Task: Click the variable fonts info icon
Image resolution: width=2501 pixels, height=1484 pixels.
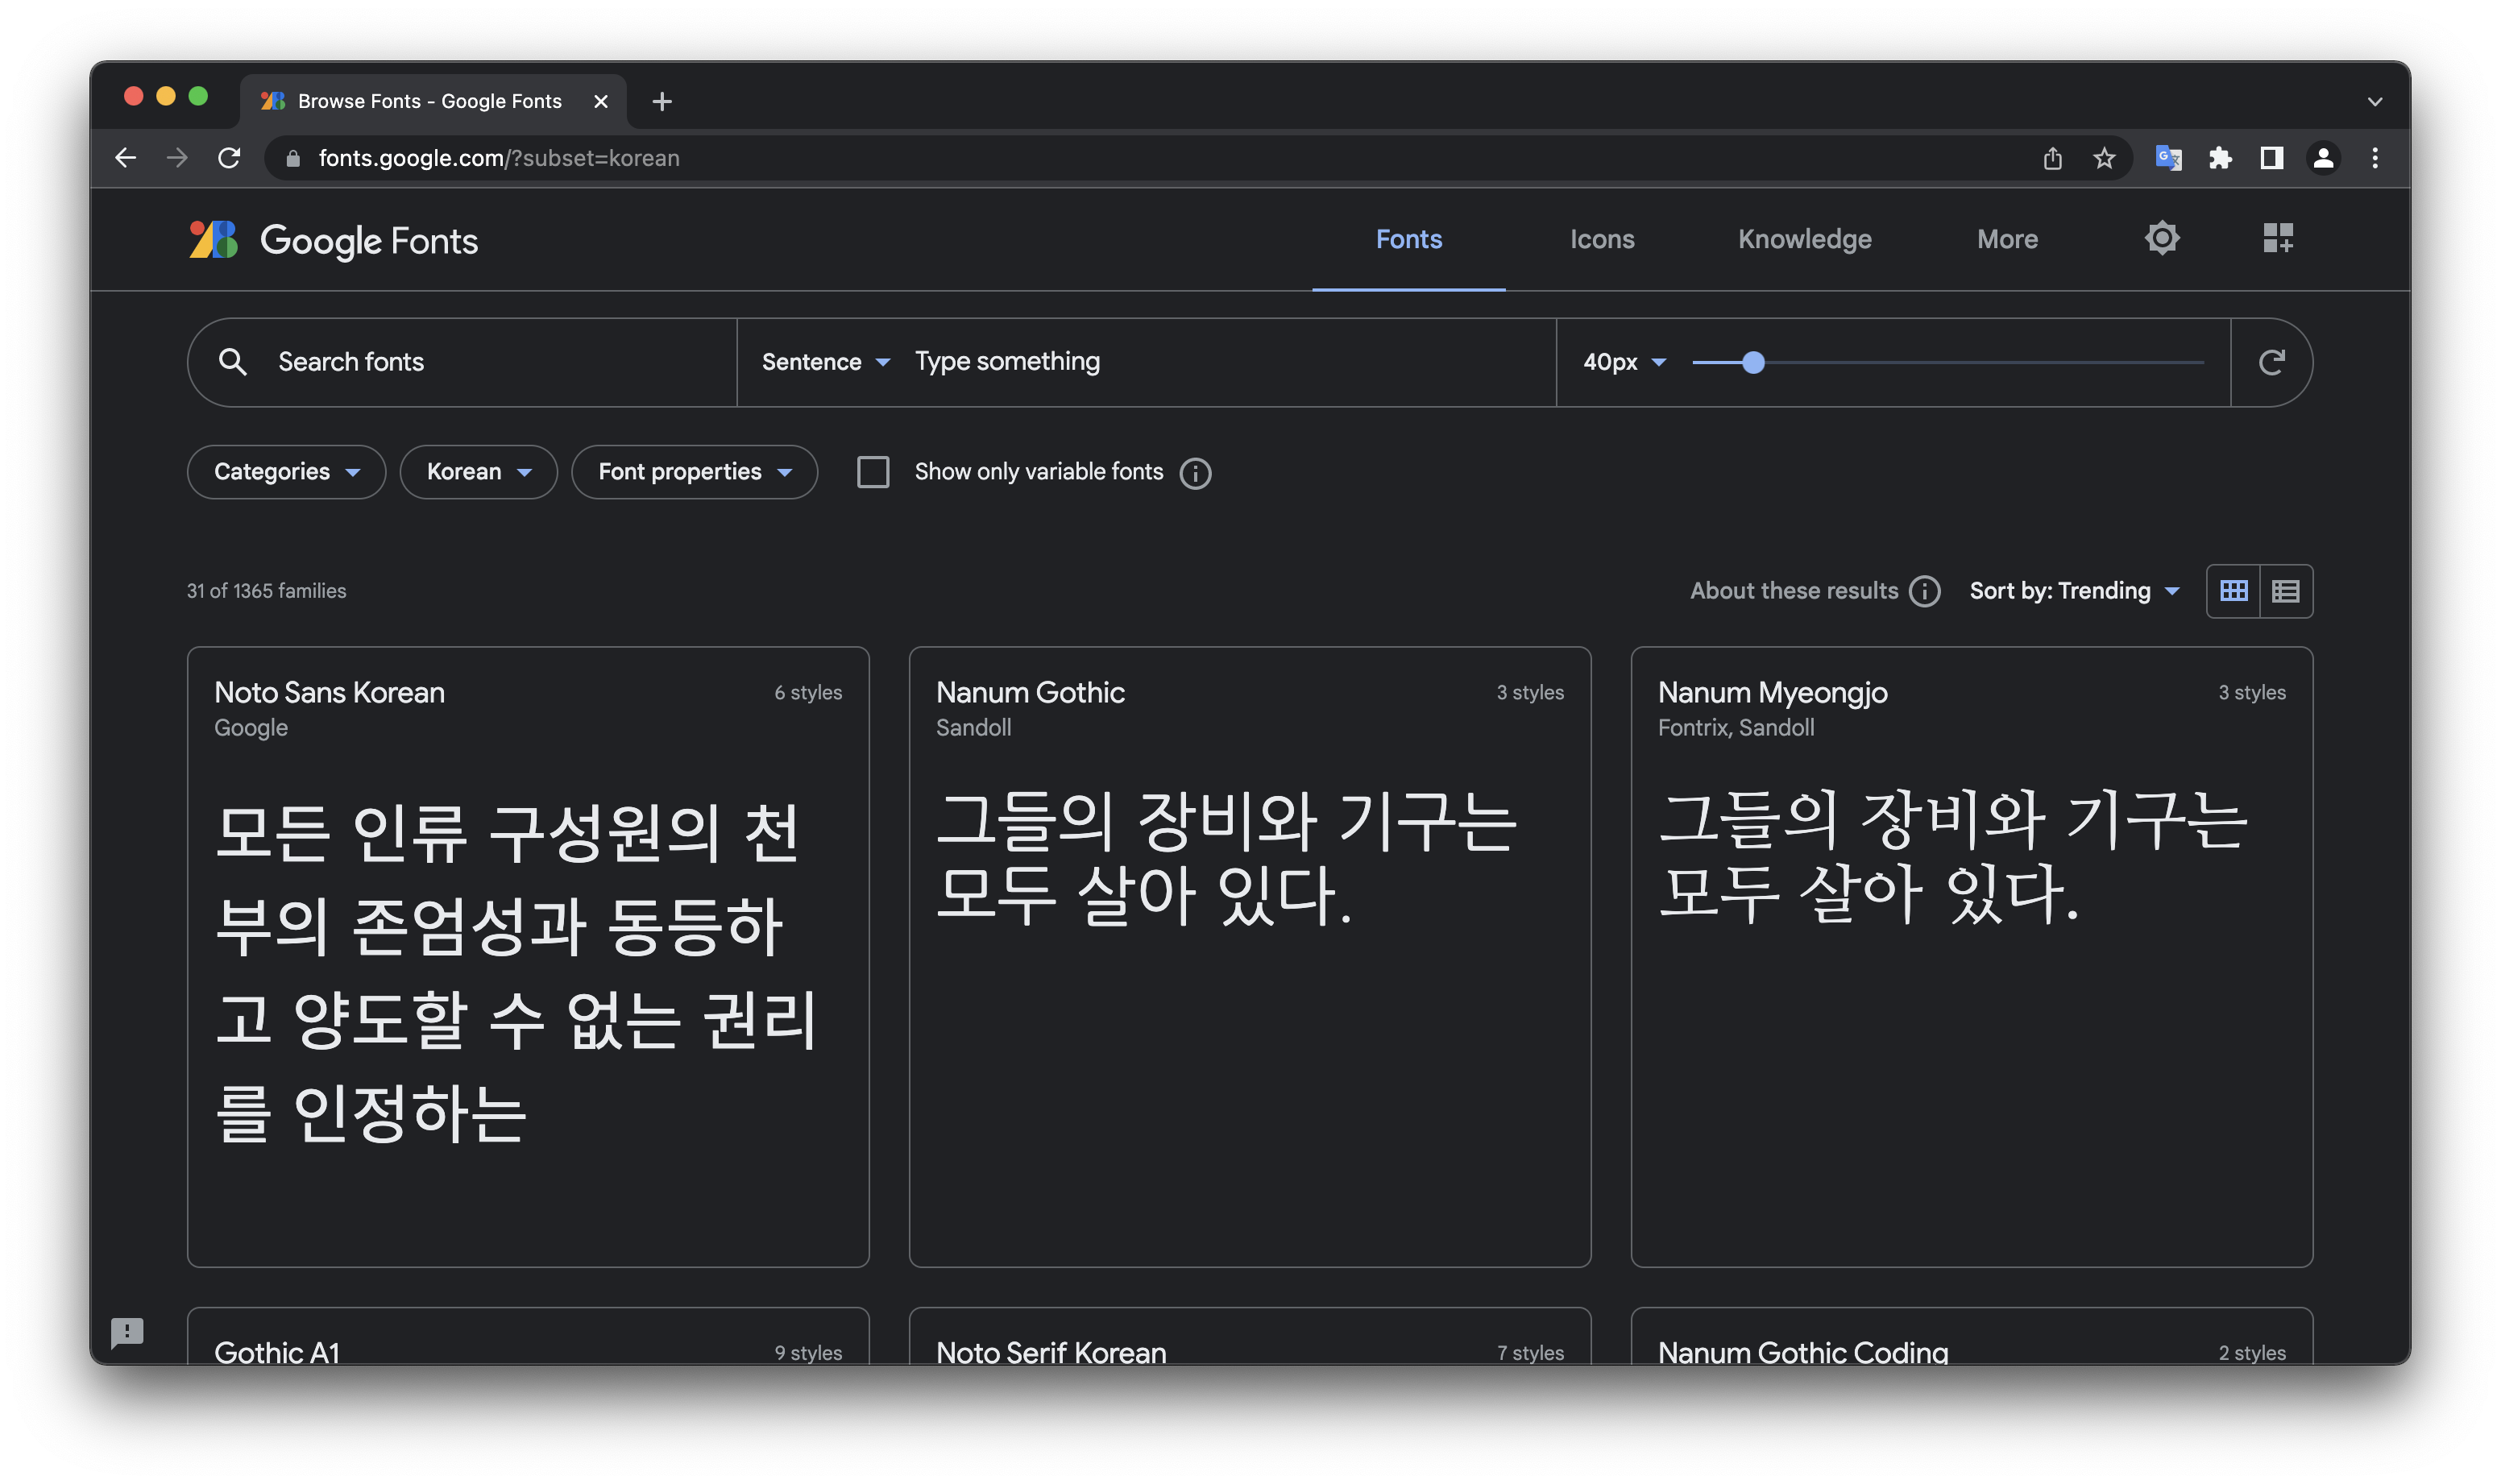Action: click(x=1195, y=473)
